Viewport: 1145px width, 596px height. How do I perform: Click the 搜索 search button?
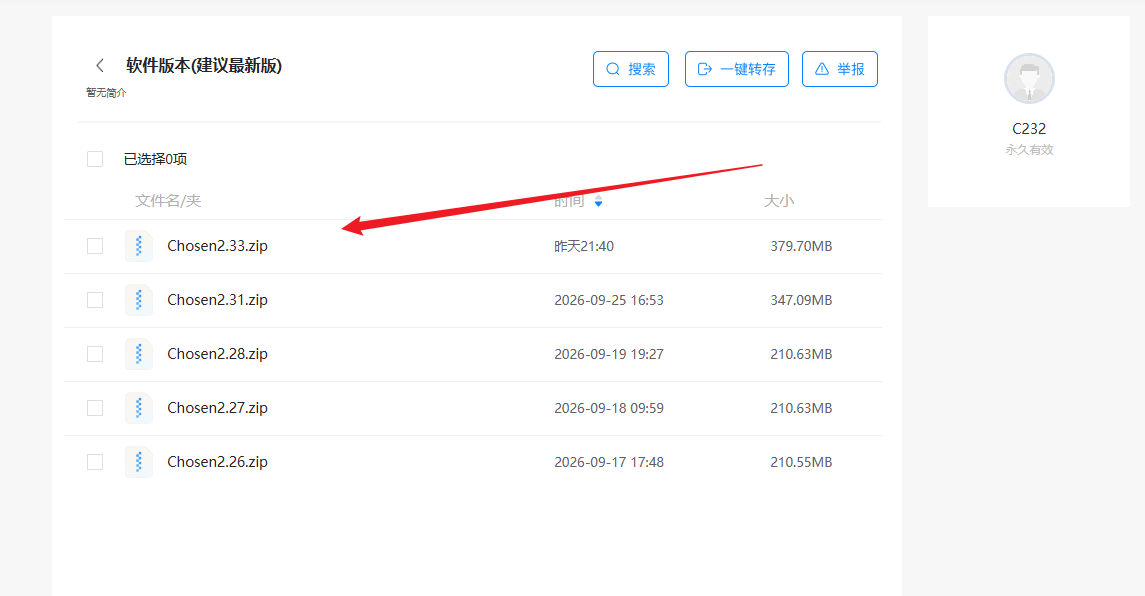point(631,69)
